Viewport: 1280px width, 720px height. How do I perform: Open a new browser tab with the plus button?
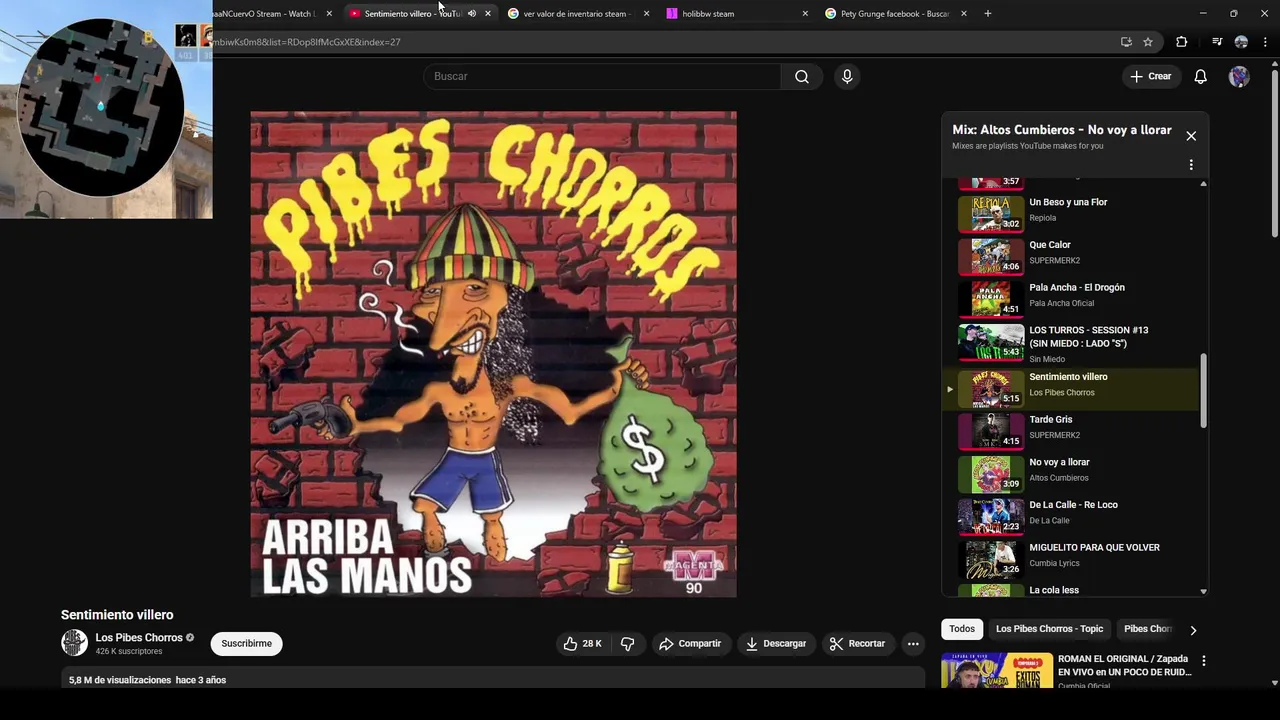coord(988,14)
